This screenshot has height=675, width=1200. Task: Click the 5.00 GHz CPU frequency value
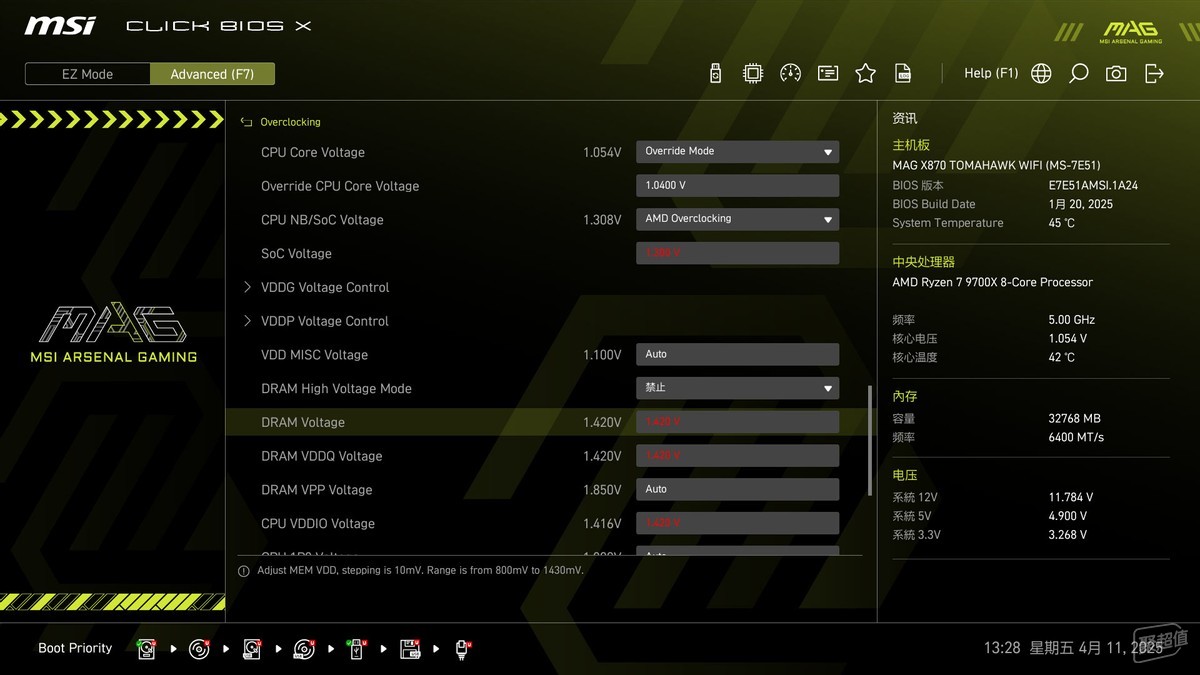(x=1071, y=320)
